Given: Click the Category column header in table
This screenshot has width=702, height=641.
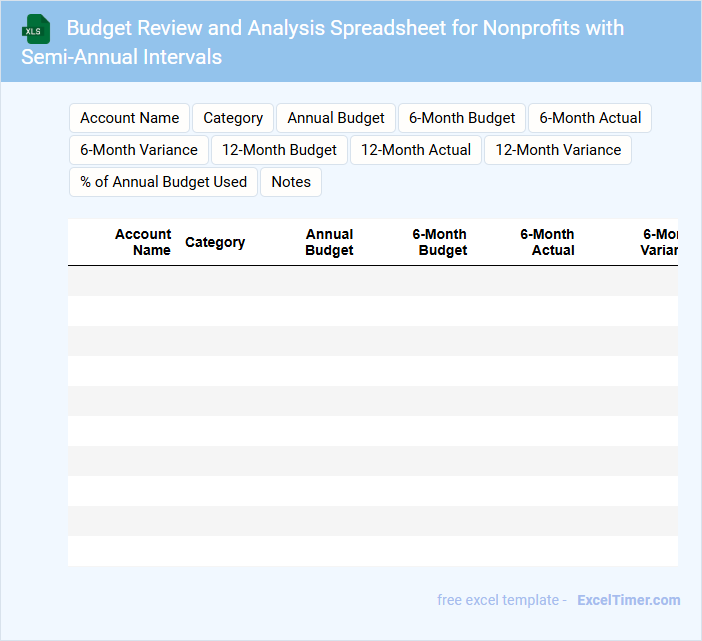Looking at the screenshot, I should click(215, 242).
